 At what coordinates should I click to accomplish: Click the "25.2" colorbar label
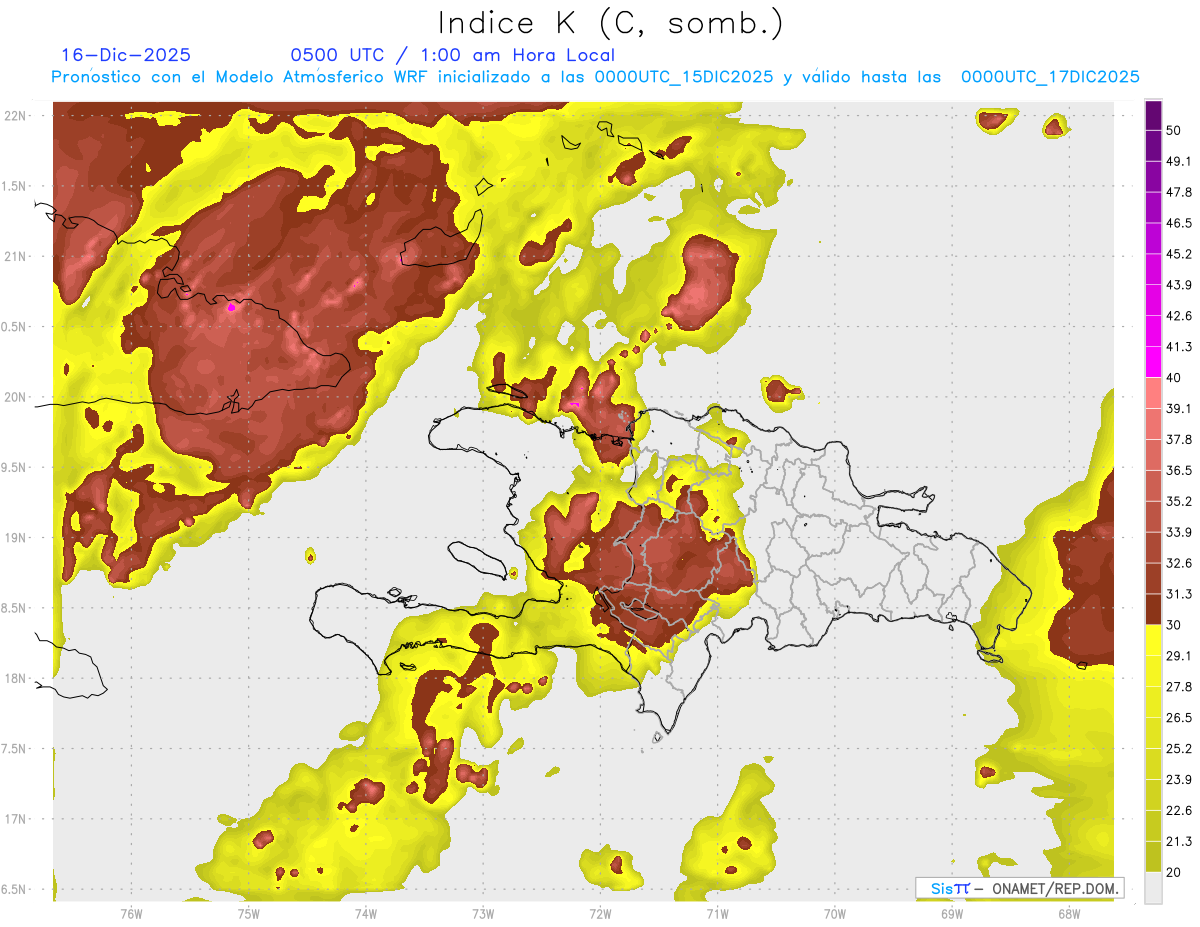[1178, 749]
